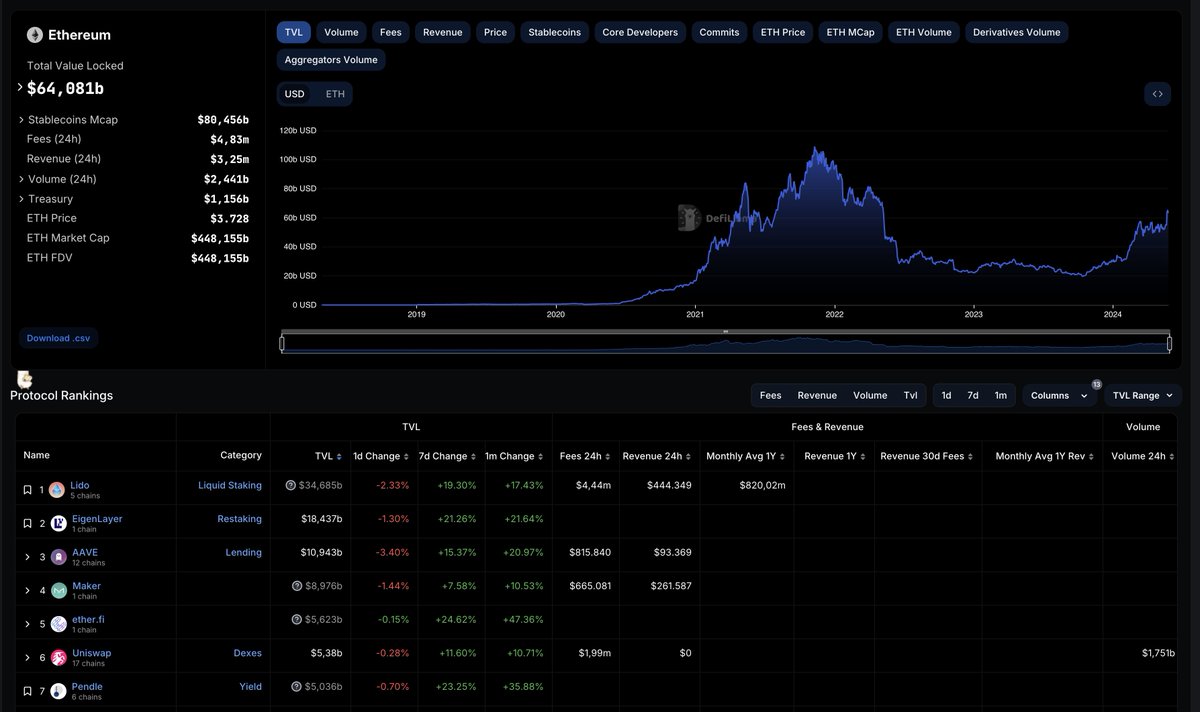Click the left handle of the chart range slider

click(282, 343)
